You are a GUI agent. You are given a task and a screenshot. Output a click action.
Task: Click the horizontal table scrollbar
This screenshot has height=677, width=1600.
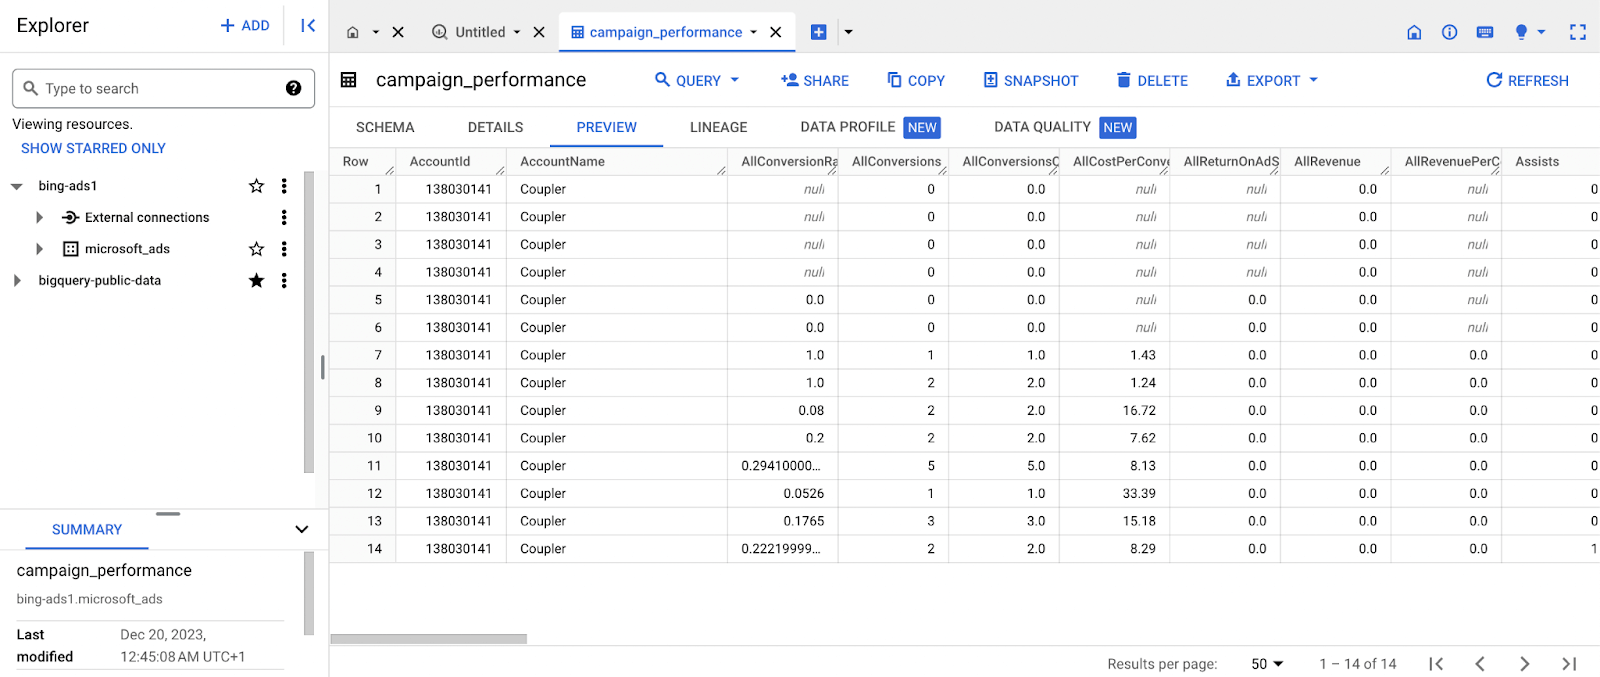coord(429,638)
